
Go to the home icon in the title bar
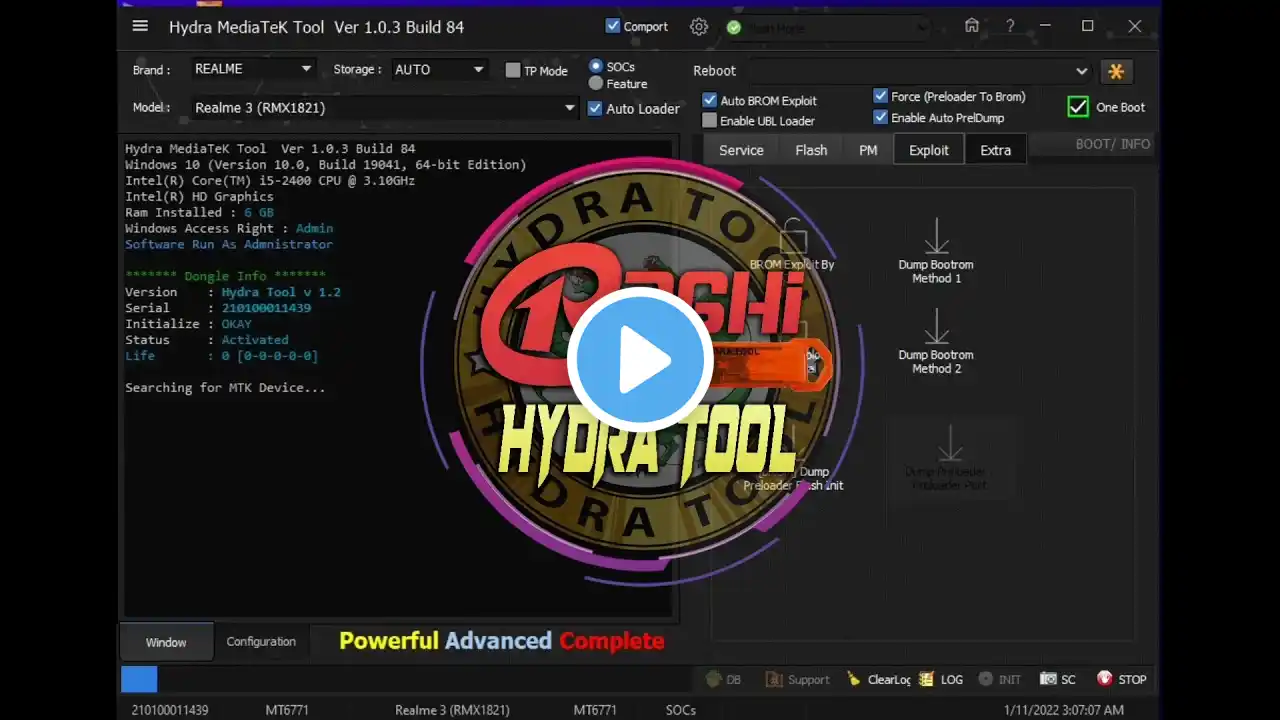pyautogui.click(x=972, y=26)
